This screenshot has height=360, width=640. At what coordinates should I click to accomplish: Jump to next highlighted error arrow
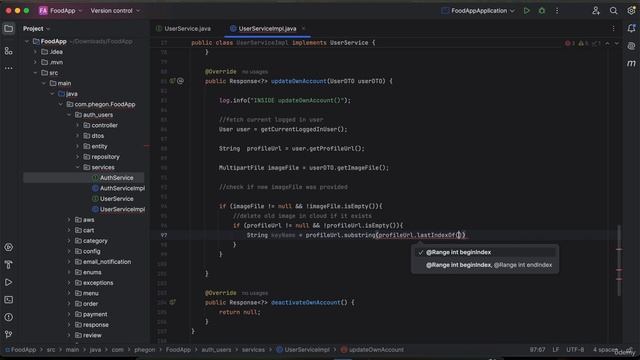pyautogui.click(x=617, y=43)
